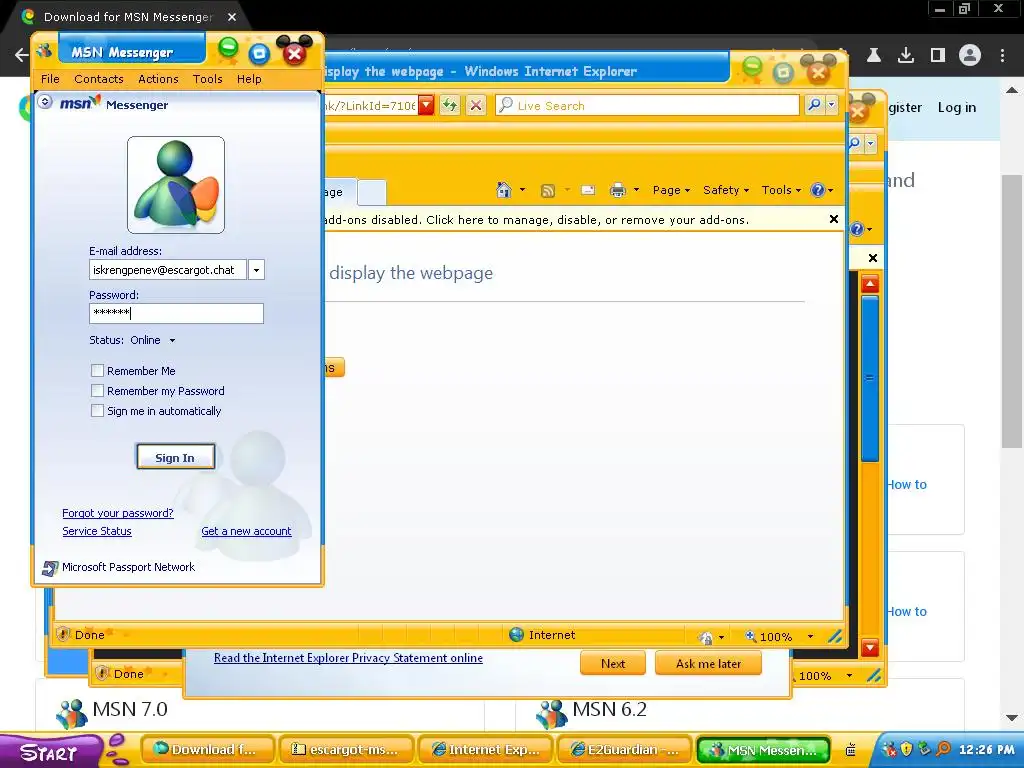Open the Contacts menu in MSN Messenger
1024x768 pixels.
point(99,79)
